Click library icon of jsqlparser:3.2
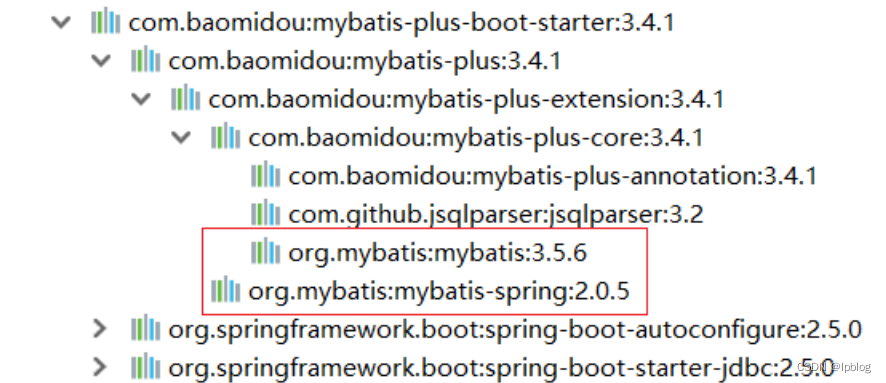 (266, 214)
